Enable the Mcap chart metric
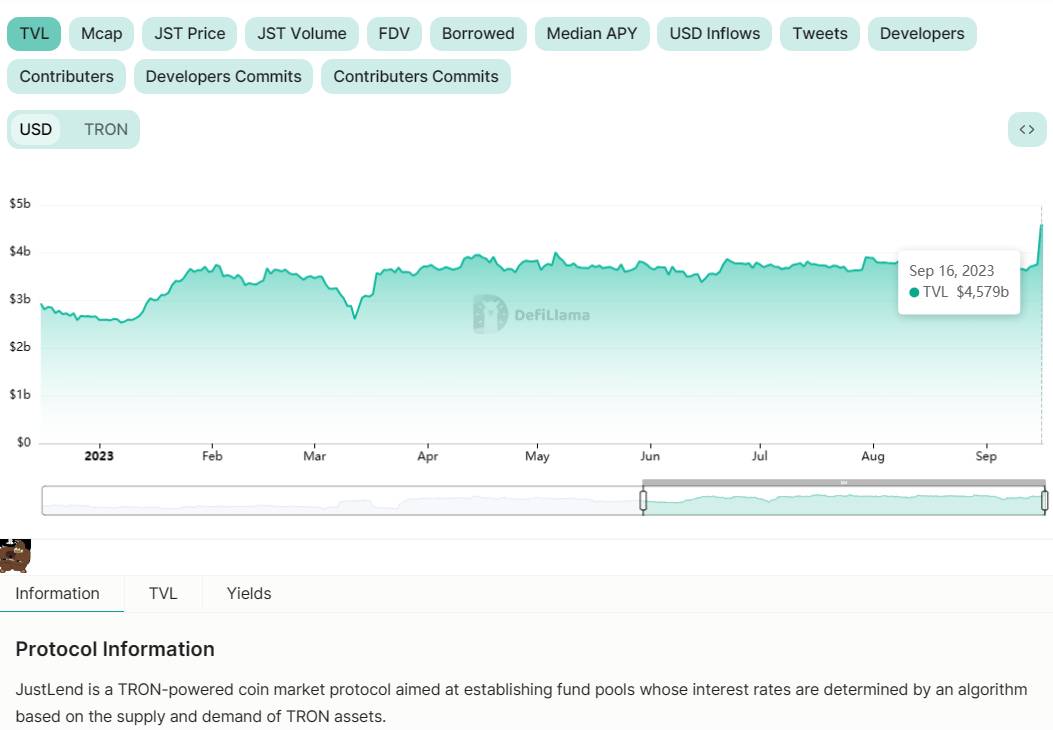This screenshot has height=730, width=1053. point(101,34)
